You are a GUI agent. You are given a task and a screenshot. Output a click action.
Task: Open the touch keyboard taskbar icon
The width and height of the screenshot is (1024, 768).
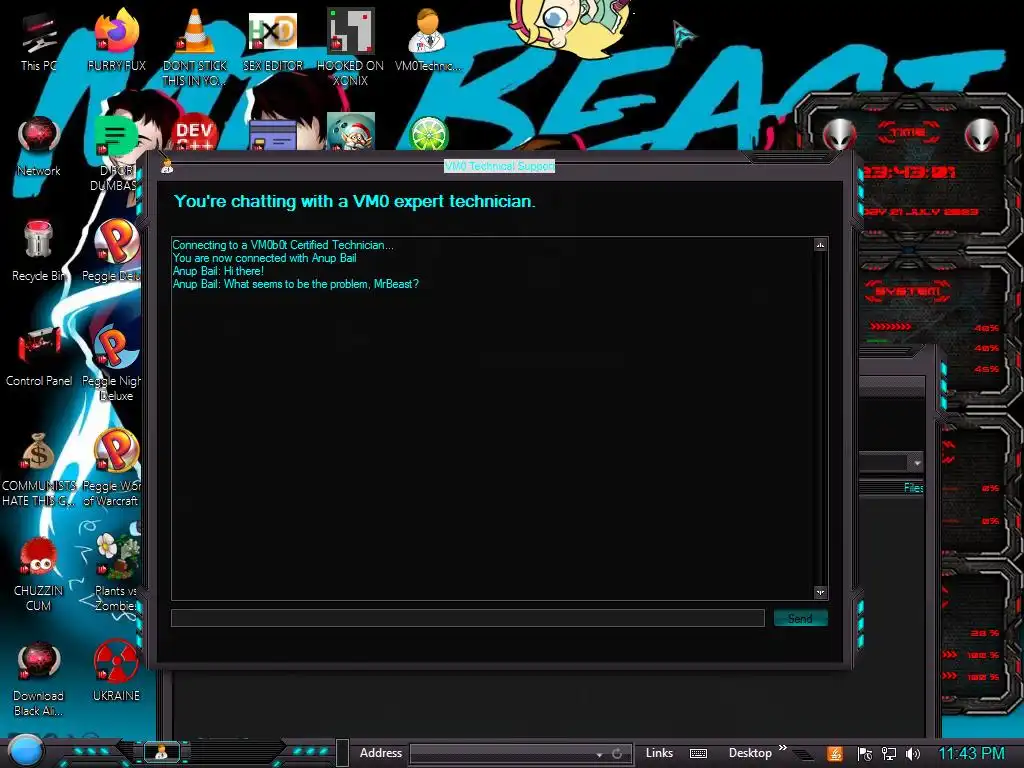(x=698, y=754)
